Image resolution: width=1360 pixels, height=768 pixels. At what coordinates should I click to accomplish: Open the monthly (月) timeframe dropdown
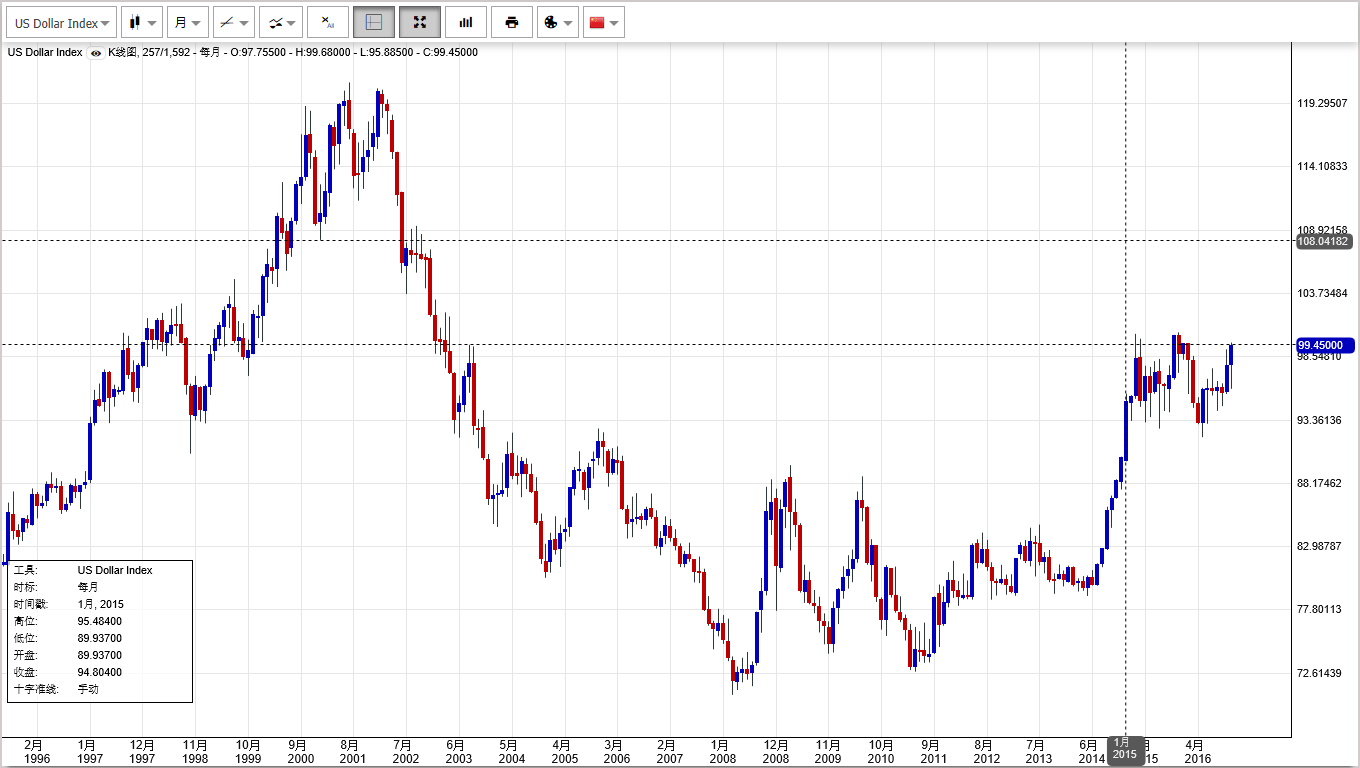pyautogui.click(x=187, y=22)
